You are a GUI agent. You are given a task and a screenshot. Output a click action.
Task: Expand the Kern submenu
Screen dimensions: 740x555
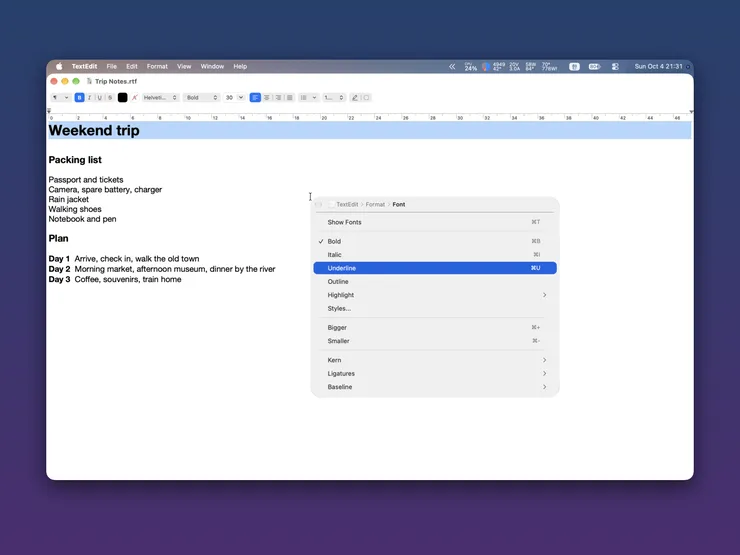[x=435, y=360]
